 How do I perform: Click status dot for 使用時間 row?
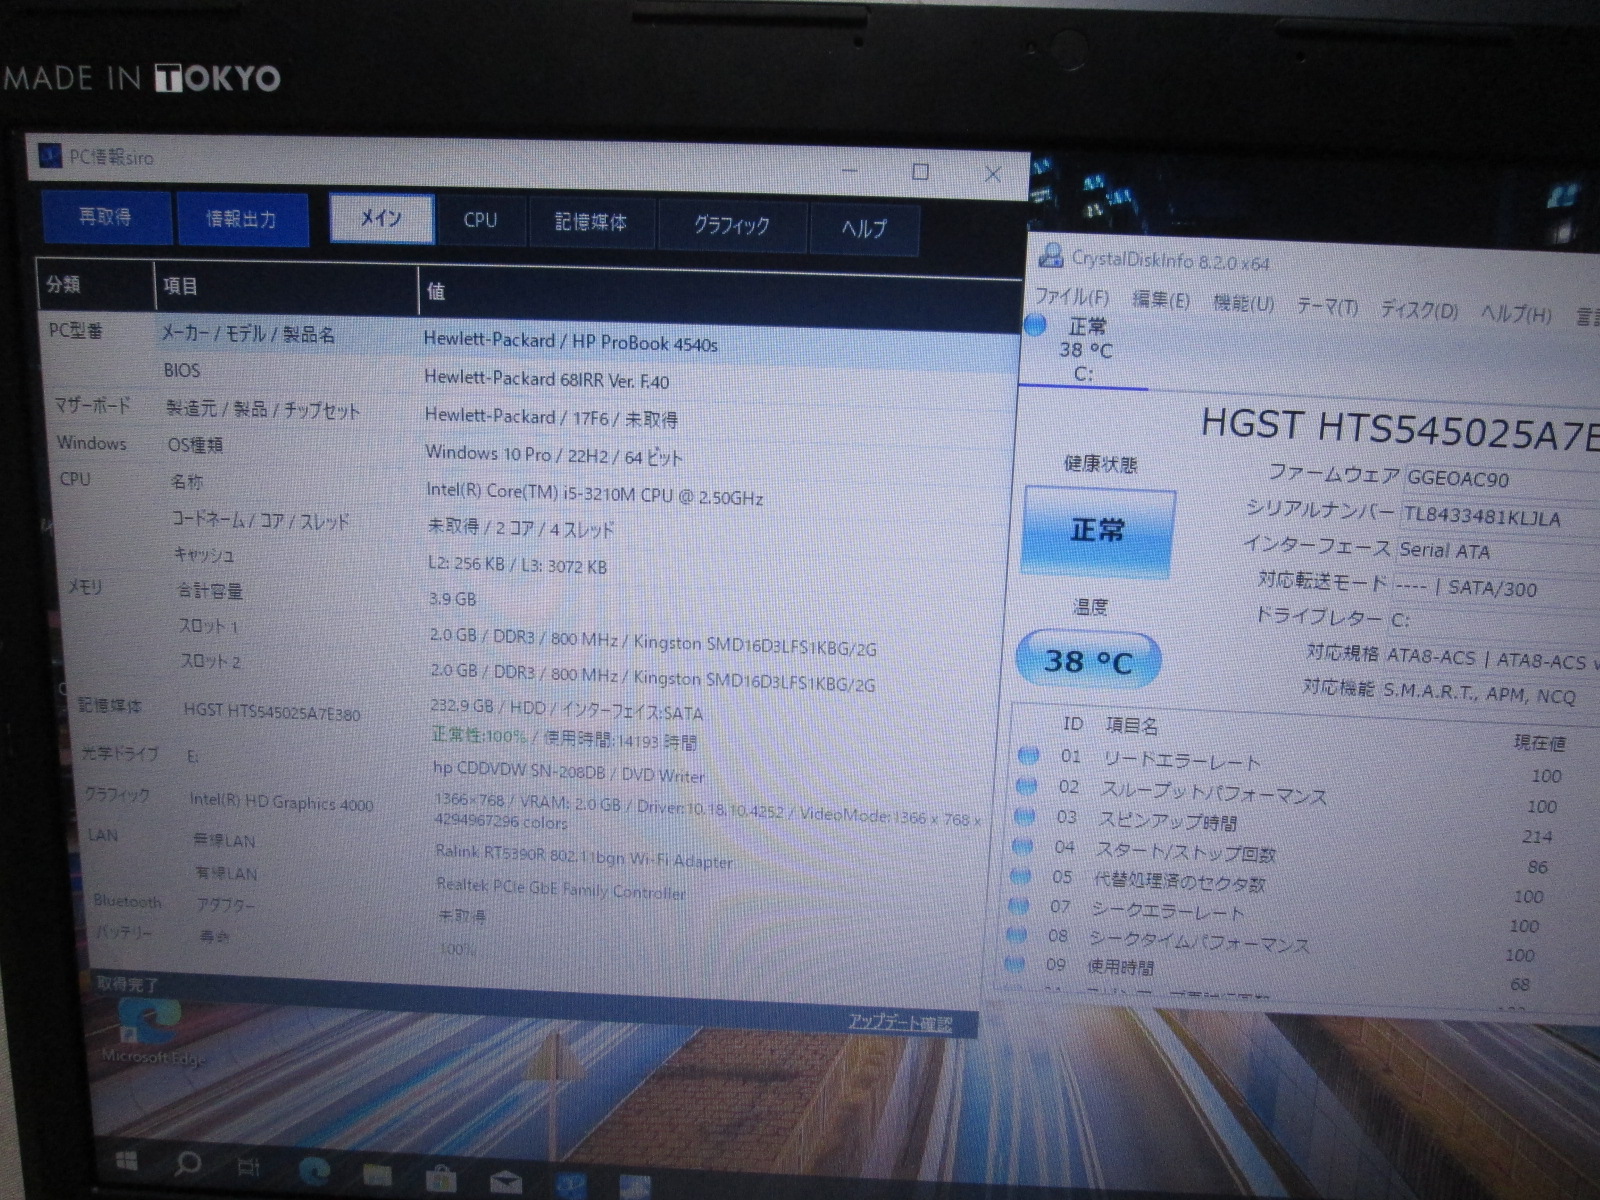(x=1014, y=965)
